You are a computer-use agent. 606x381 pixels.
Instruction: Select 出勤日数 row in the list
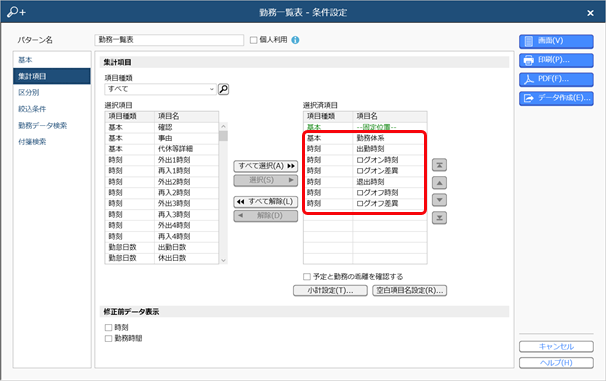coord(162,247)
